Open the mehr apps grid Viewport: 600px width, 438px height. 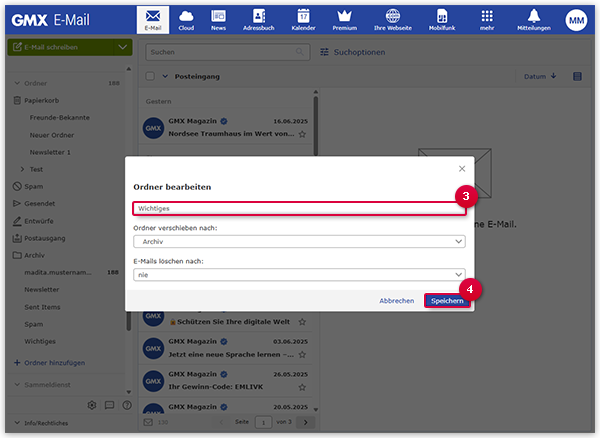487,20
